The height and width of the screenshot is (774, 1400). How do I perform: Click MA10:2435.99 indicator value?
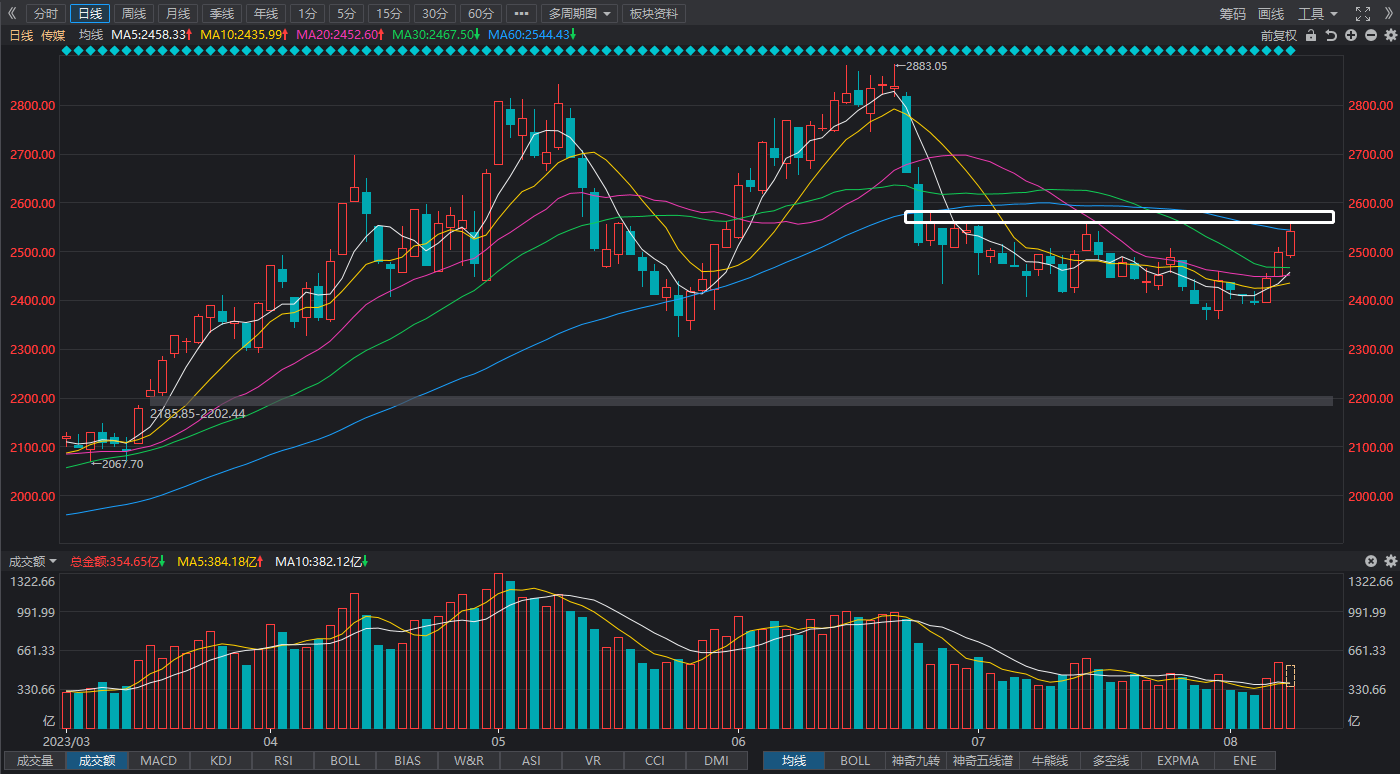pos(244,34)
